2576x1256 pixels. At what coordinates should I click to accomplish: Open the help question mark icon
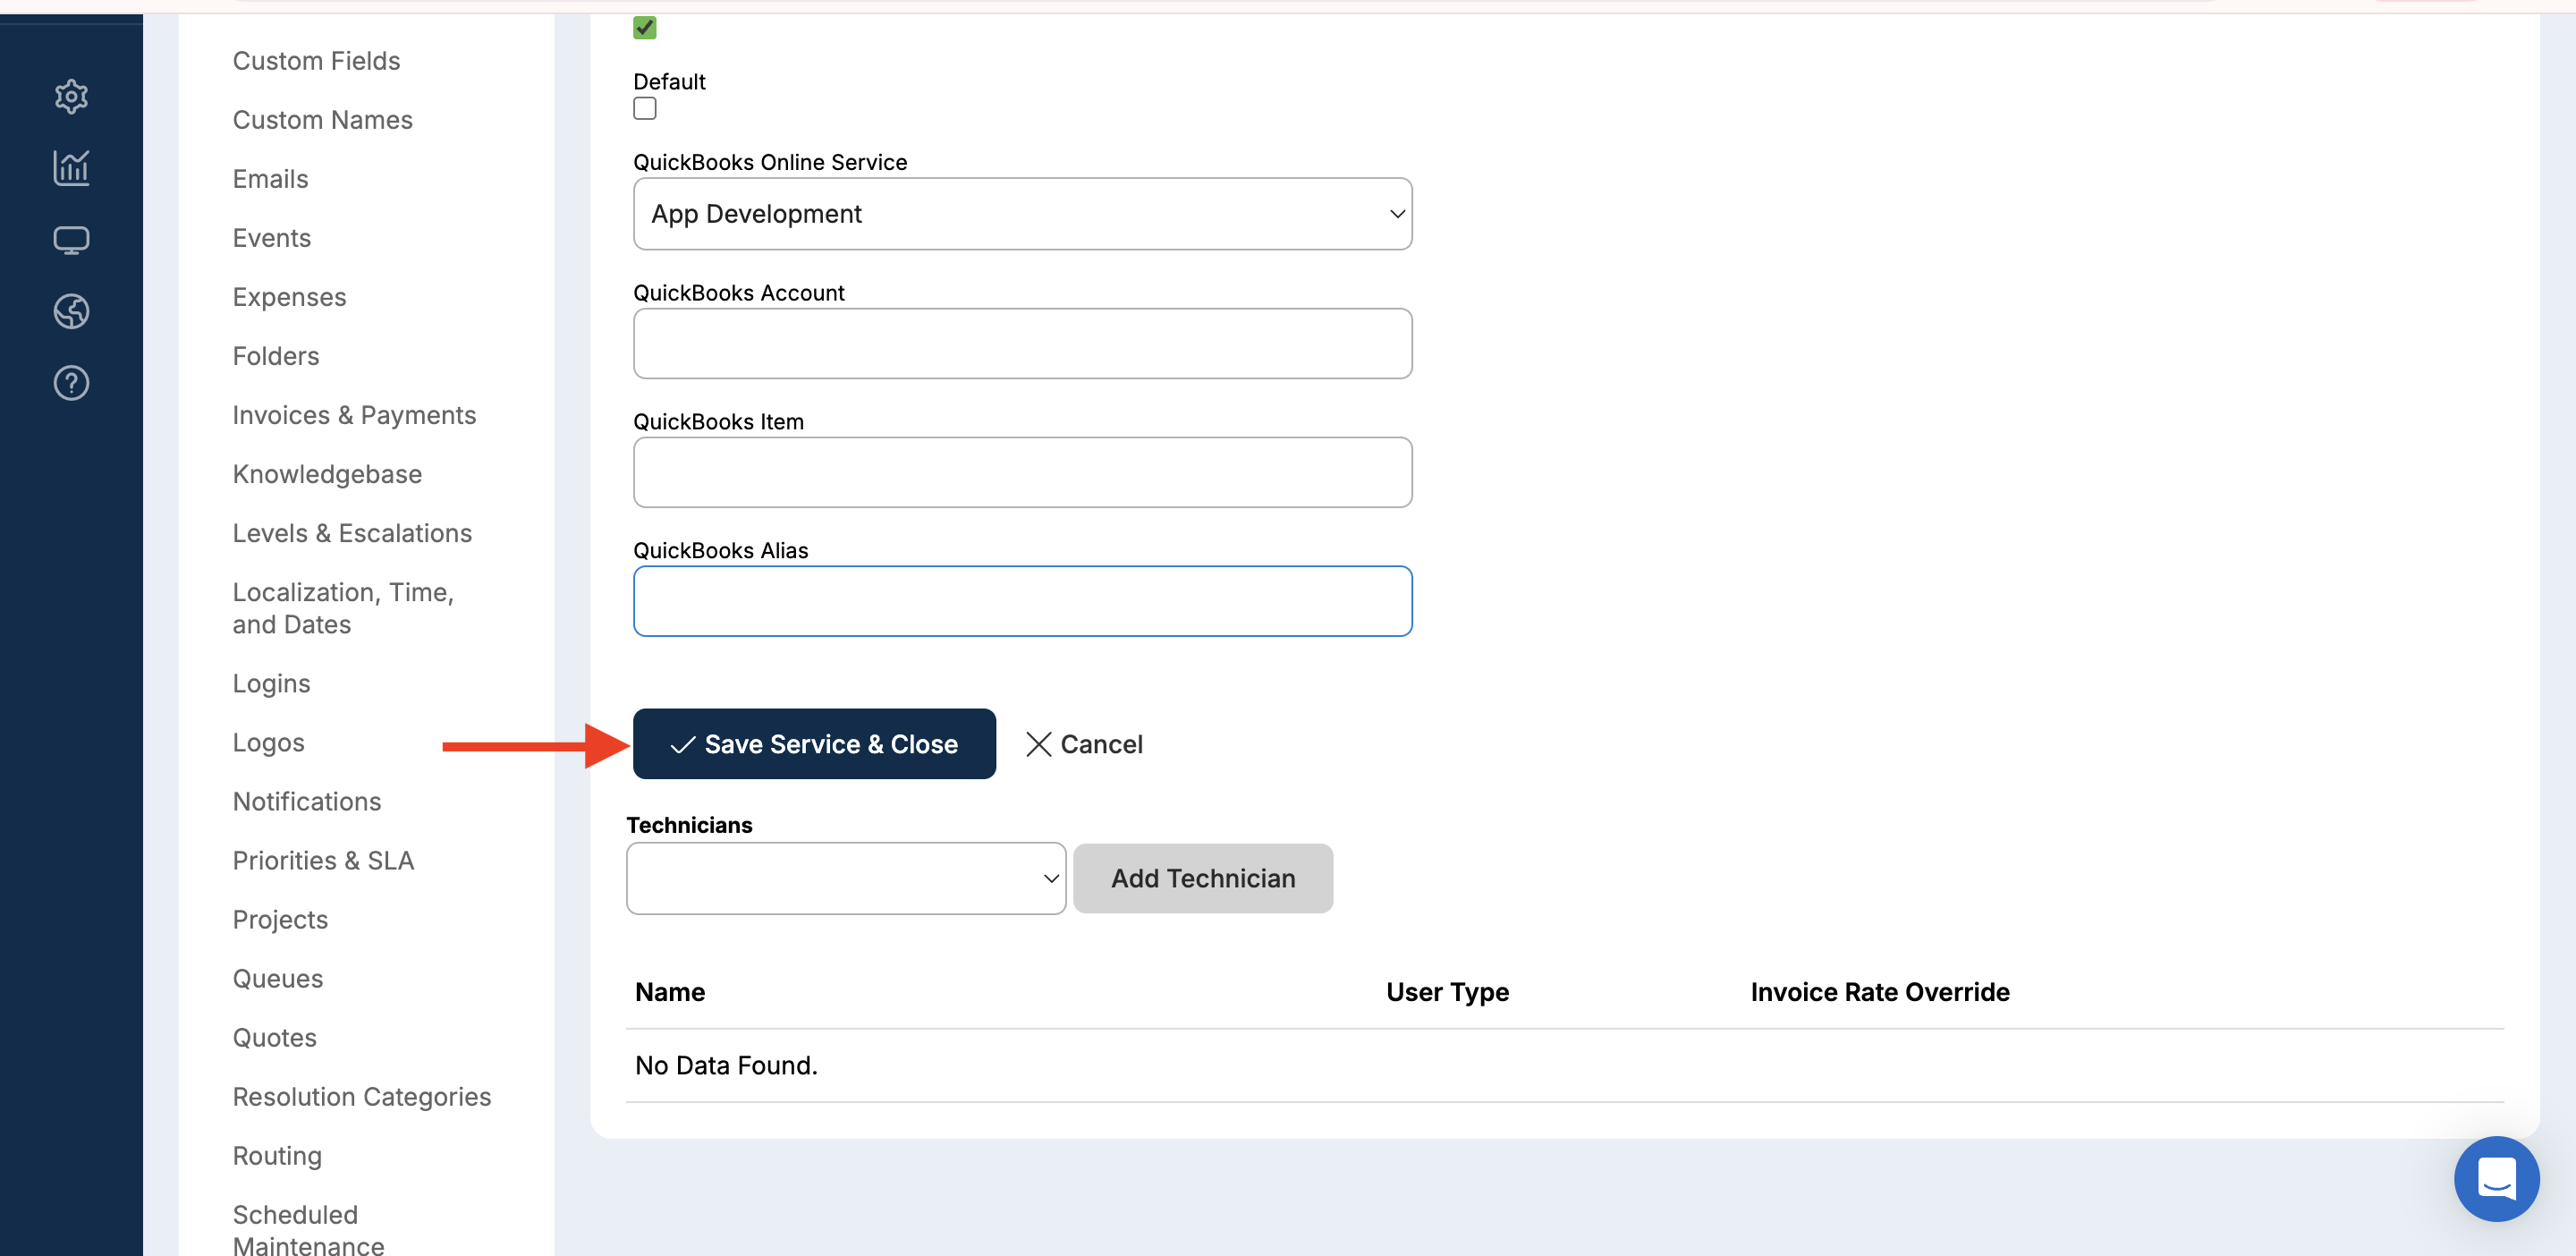coord(71,383)
